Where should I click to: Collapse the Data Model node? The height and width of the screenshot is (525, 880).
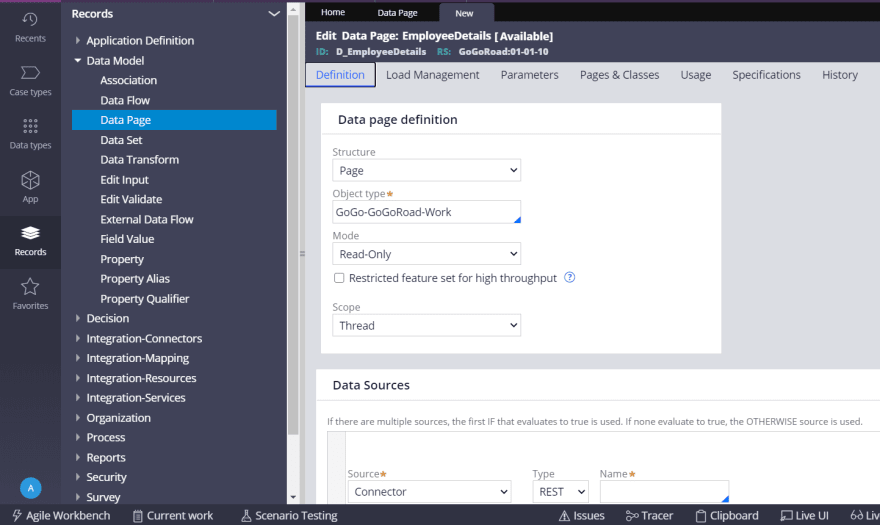point(77,61)
